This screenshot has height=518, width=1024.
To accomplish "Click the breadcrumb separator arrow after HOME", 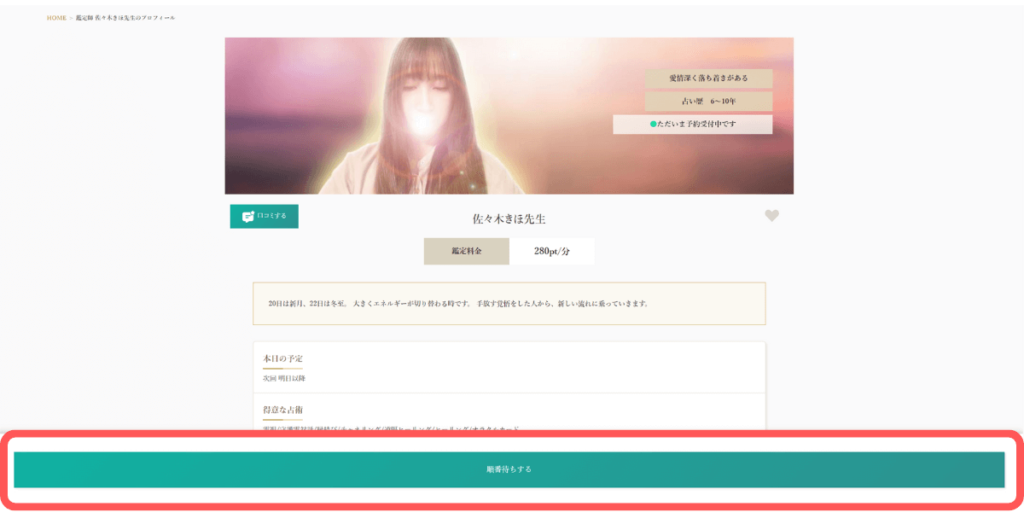I will click(71, 18).
